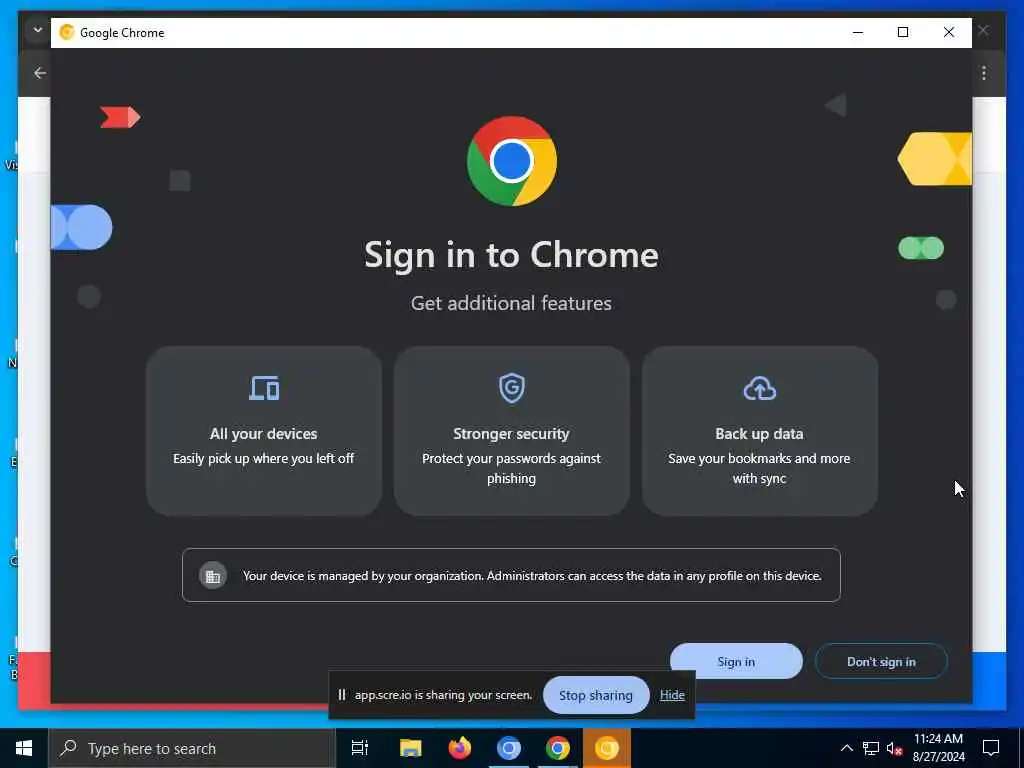Click the Stronger security card title
Screen dimensions: 1024x768
[x=511, y=434]
